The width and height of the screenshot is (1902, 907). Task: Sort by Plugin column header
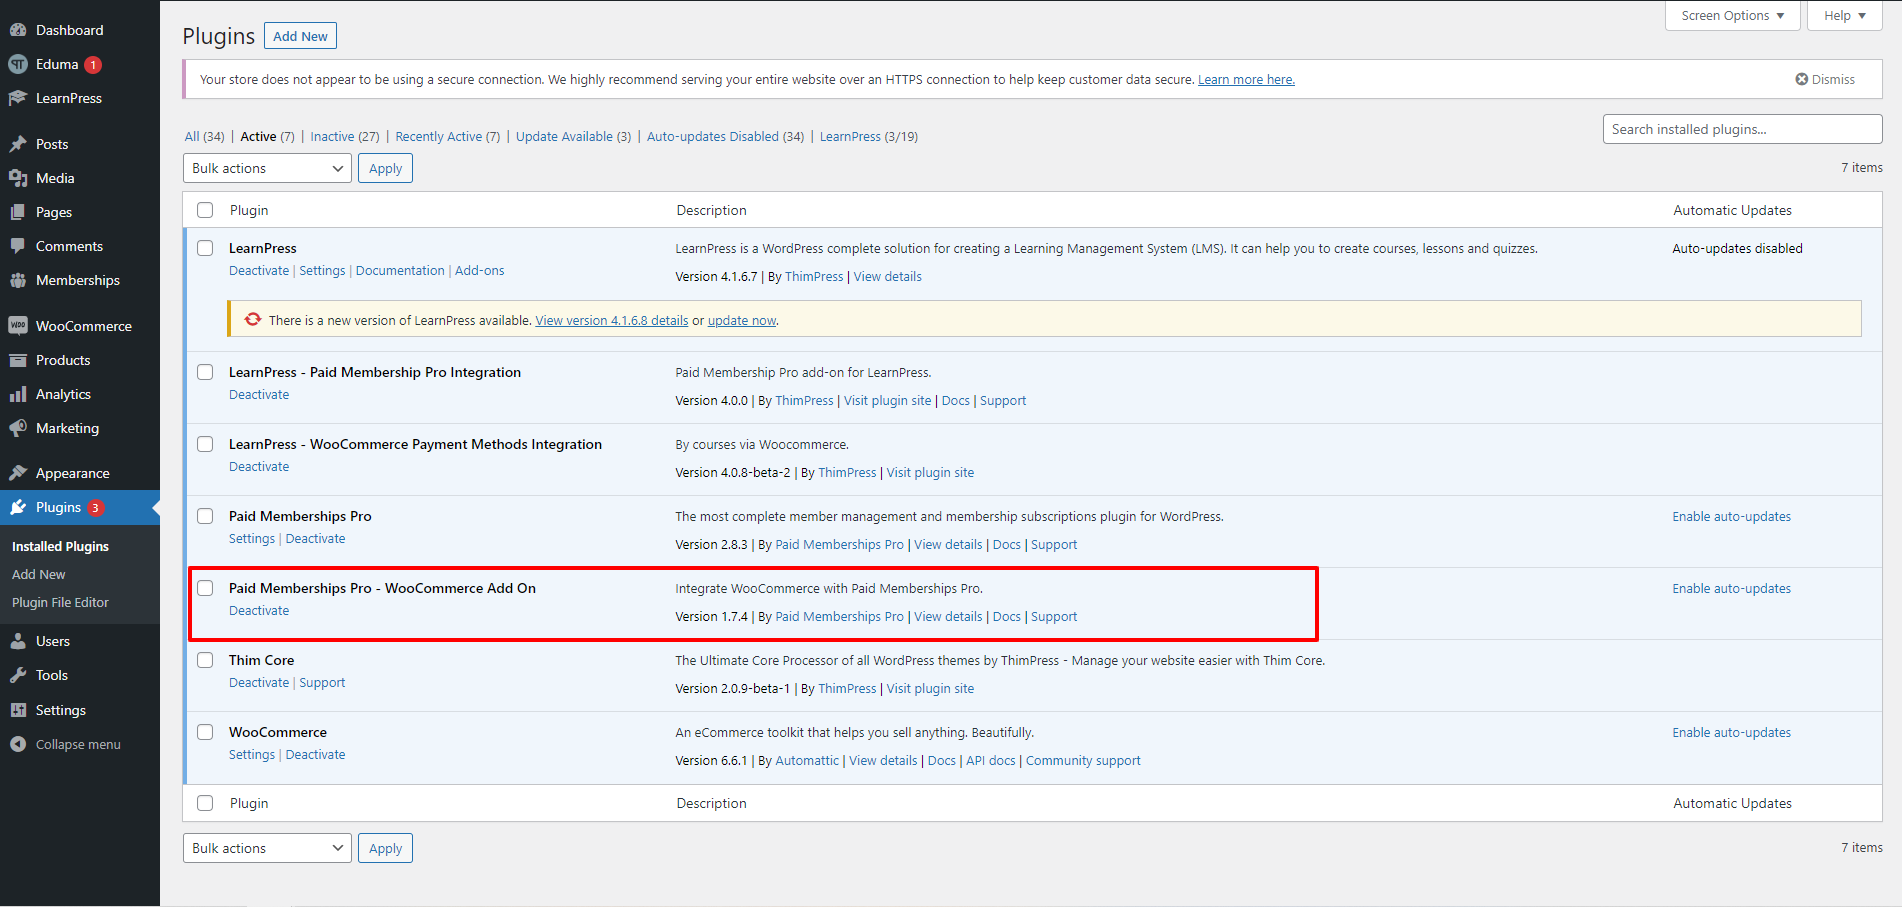tap(249, 210)
